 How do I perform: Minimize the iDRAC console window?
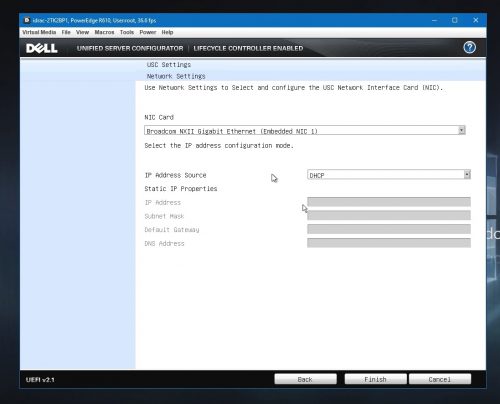434,20
